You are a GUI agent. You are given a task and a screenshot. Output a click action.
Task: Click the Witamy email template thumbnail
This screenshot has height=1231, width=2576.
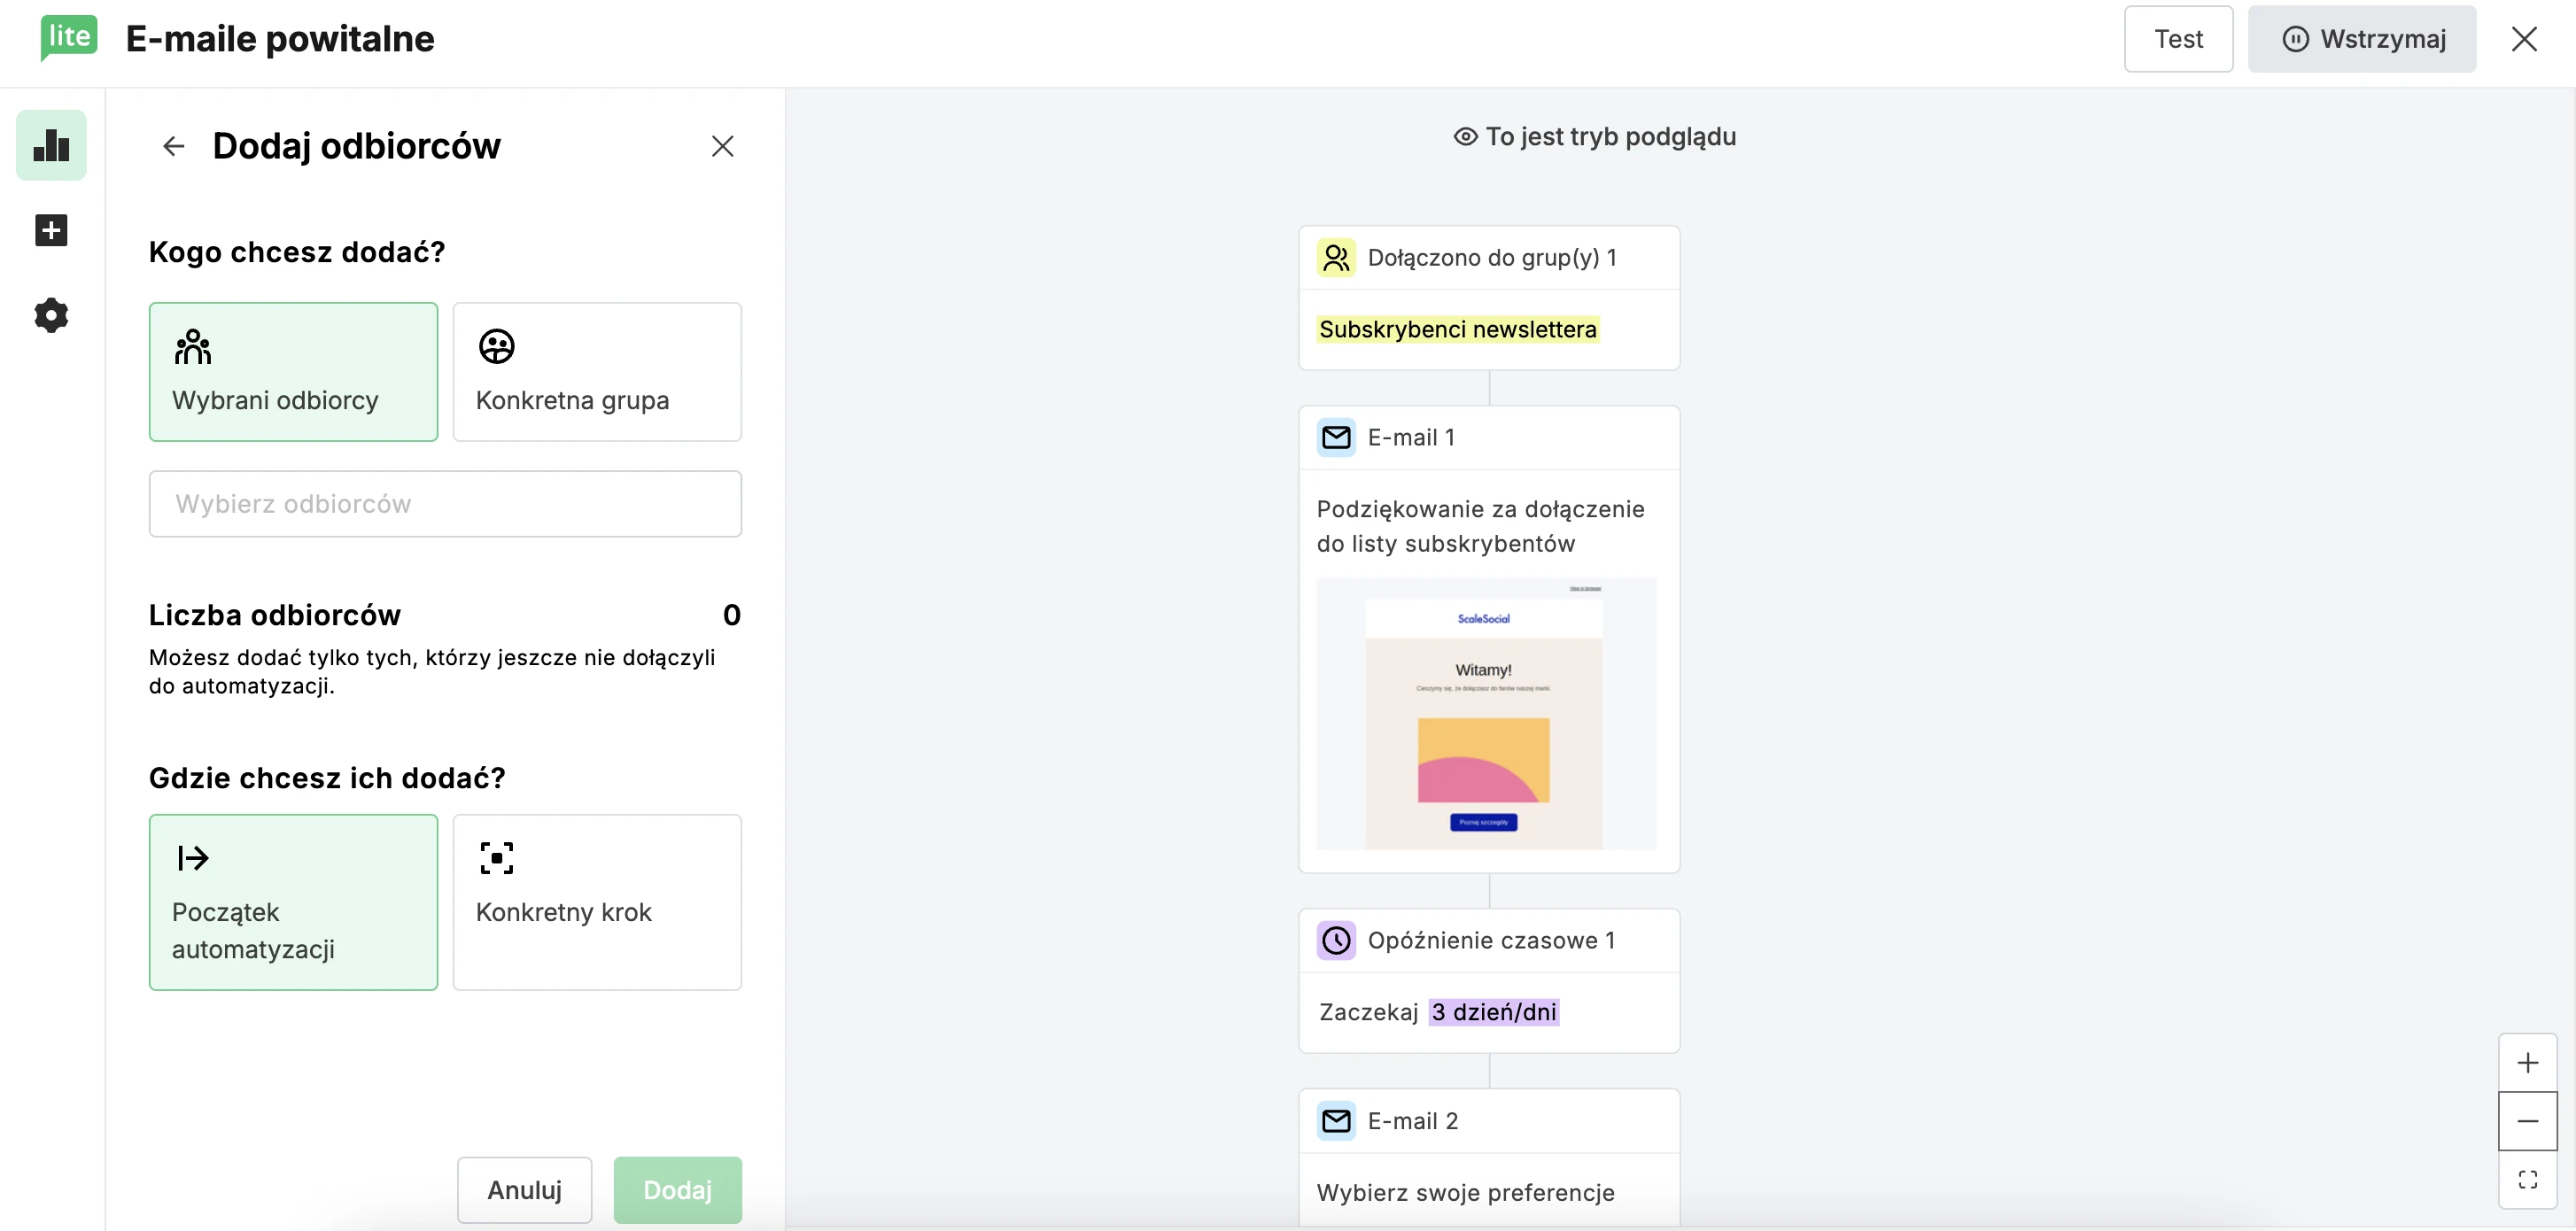1485,715
